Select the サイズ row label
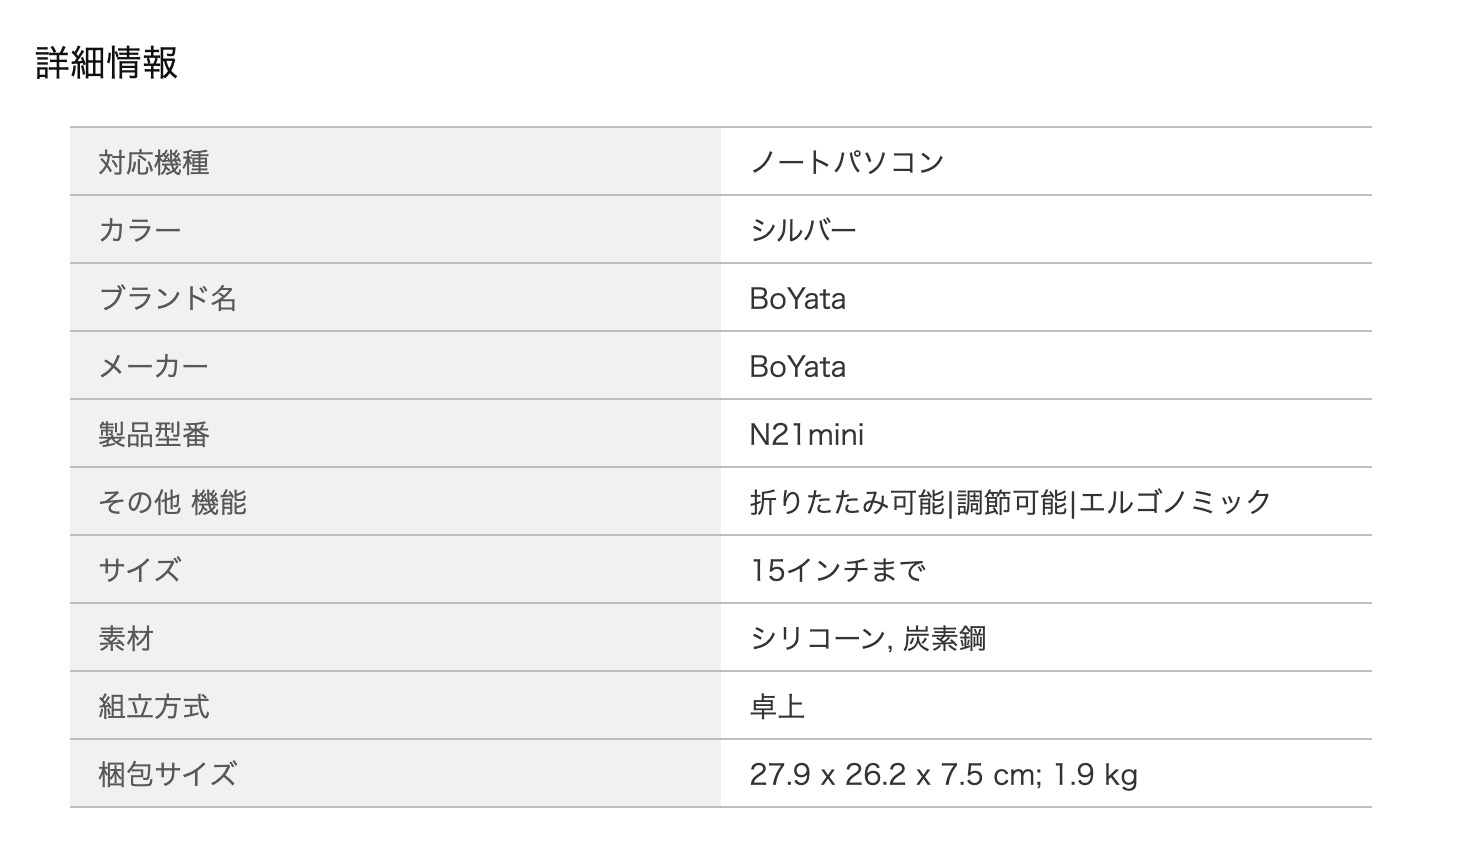 (x=140, y=570)
